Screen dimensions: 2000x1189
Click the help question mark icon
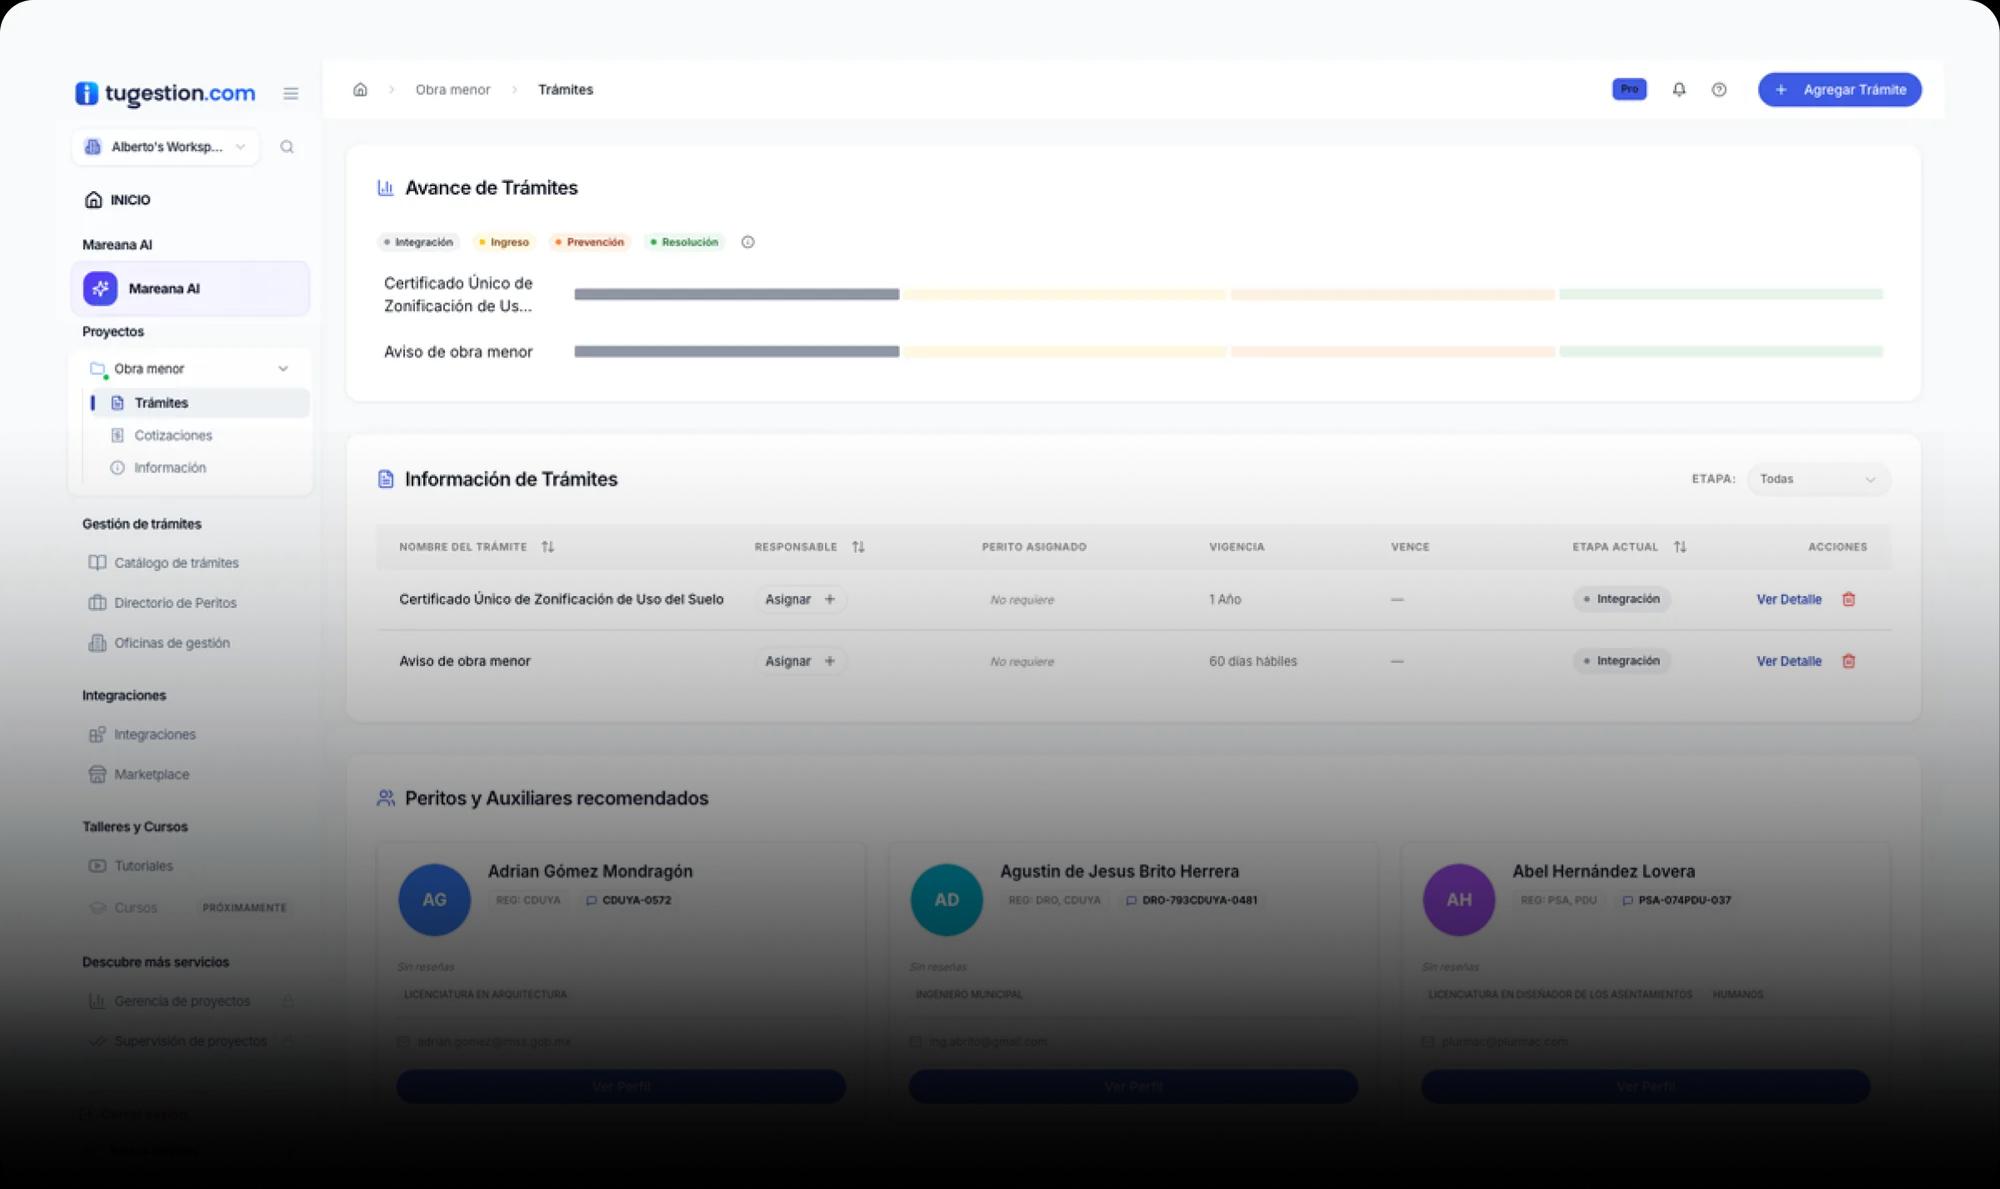pyautogui.click(x=1719, y=89)
